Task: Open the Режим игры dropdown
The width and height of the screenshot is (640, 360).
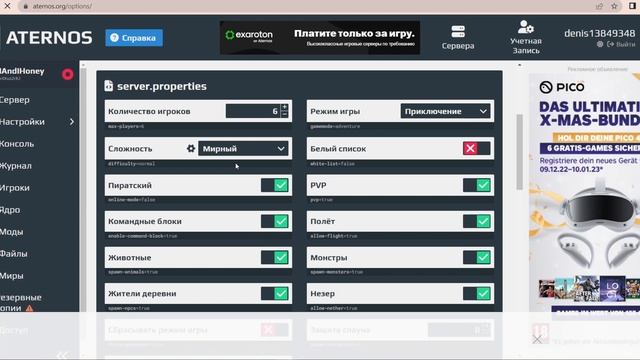Action: 446,111
